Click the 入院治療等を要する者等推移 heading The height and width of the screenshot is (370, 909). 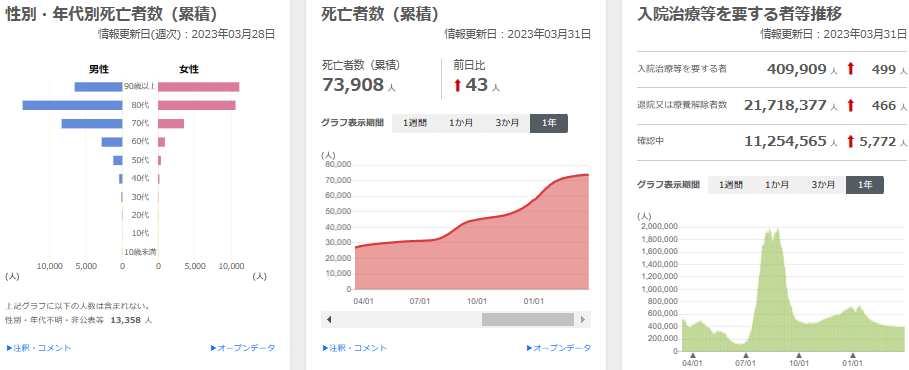[x=740, y=14]
